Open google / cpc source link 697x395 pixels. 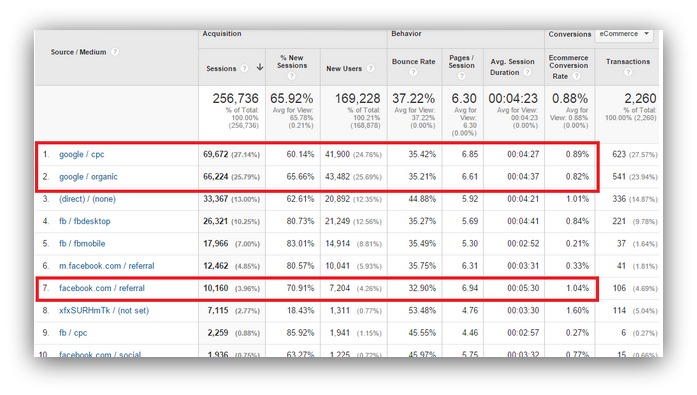click(x=82, y=155)
